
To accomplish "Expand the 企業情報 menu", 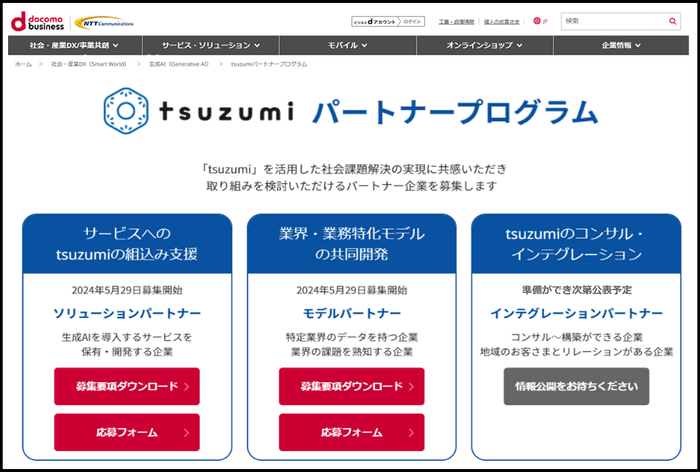I will click(x=621, y=45).
